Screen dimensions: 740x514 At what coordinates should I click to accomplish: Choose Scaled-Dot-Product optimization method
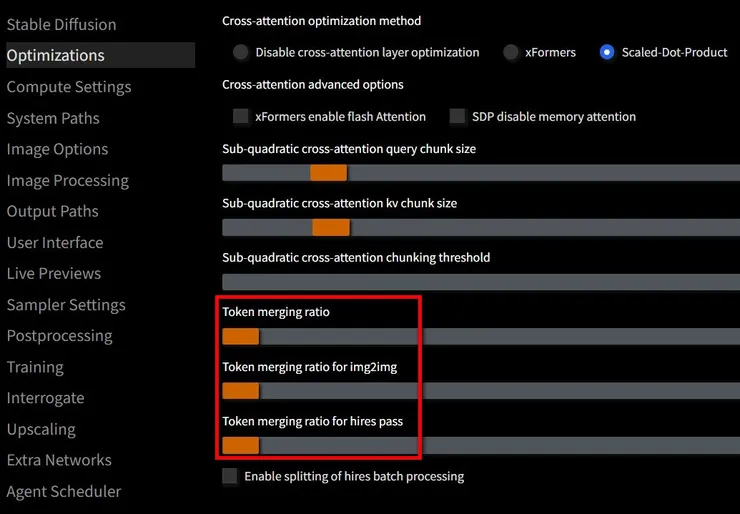click(607, 52)
